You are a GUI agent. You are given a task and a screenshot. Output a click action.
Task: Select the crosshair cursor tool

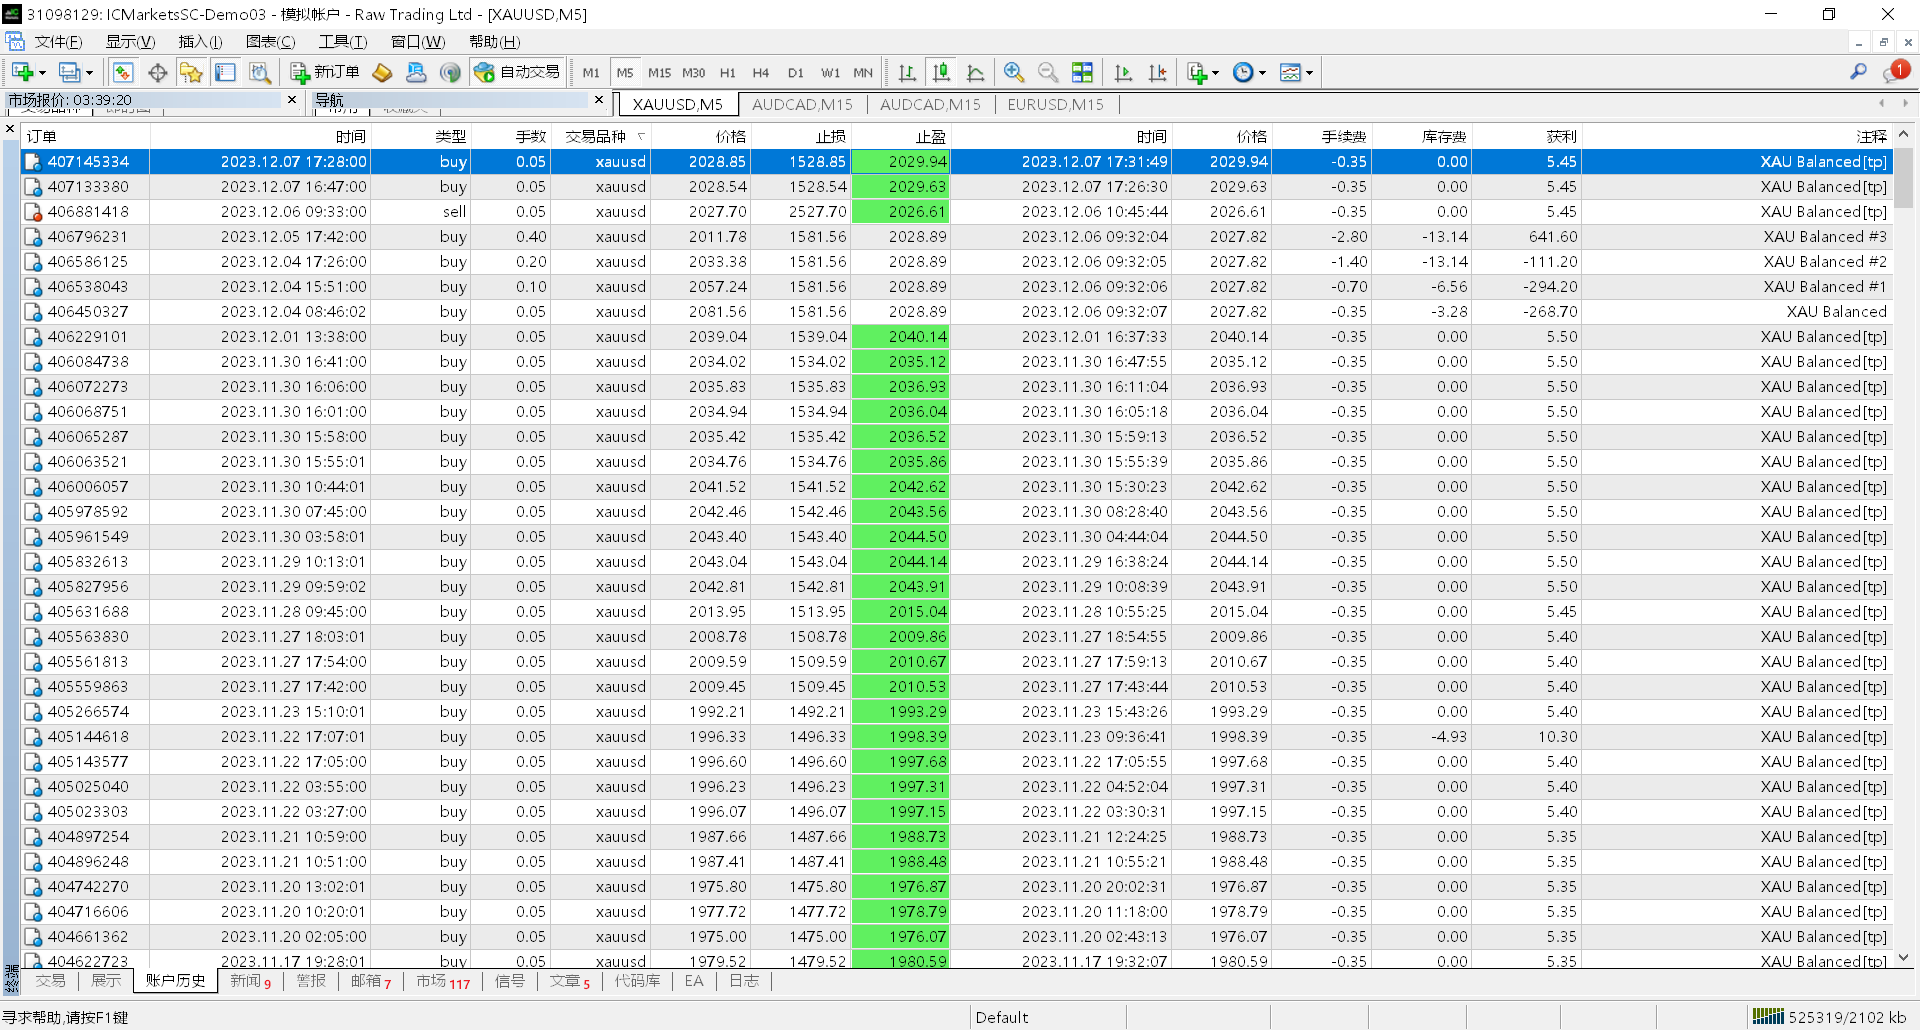(157, 72)
